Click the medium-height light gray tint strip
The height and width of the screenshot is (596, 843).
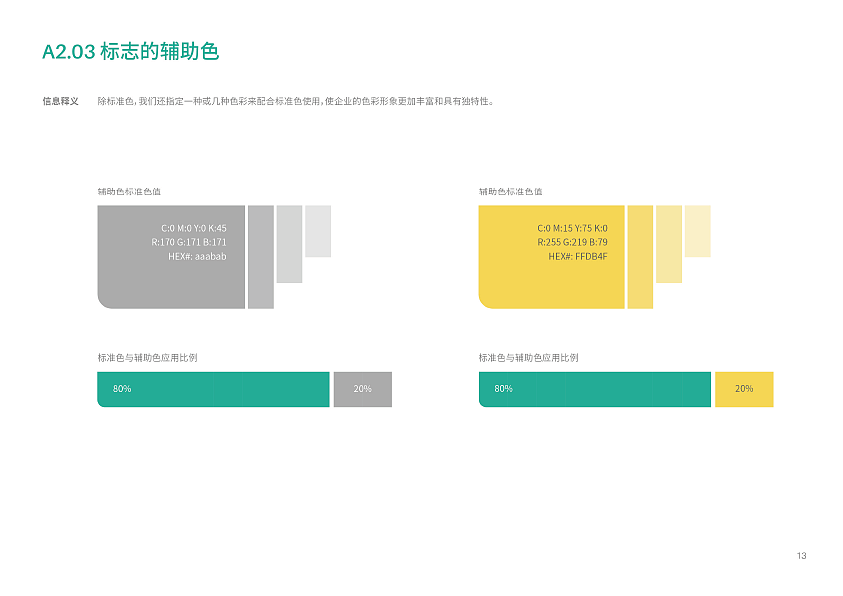coord(289,244)
